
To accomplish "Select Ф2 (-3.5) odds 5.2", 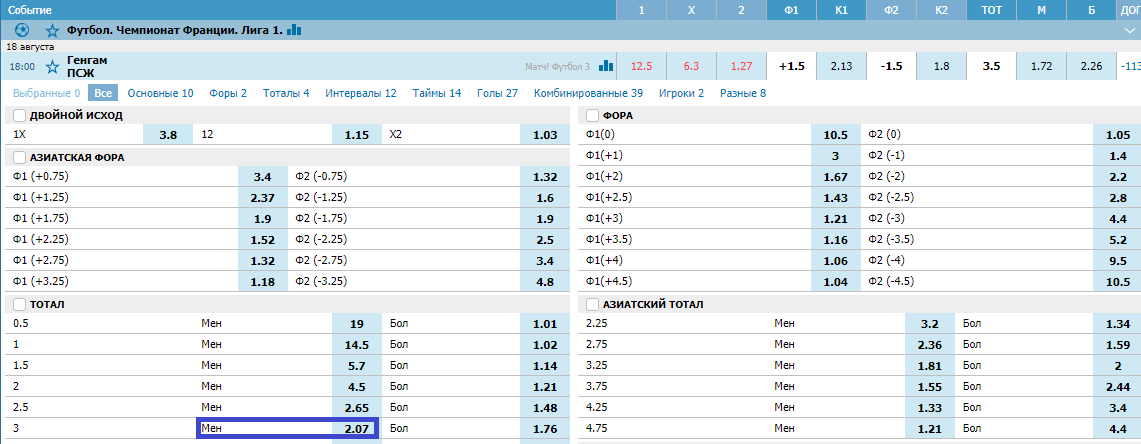I will tap(1117, 240).
